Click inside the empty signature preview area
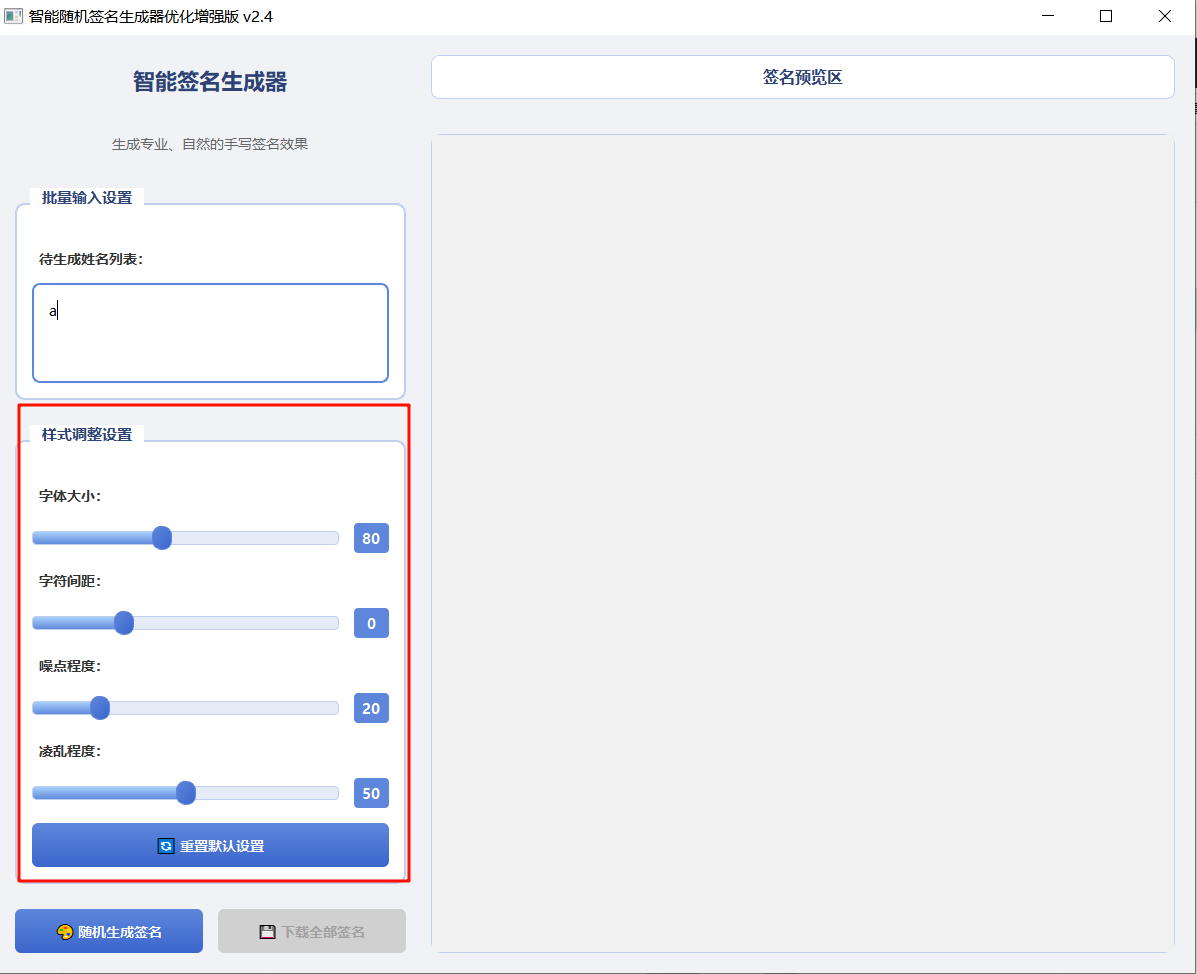Image resolution: width=1197 pixels, height=974 pixels. point(802,540)
